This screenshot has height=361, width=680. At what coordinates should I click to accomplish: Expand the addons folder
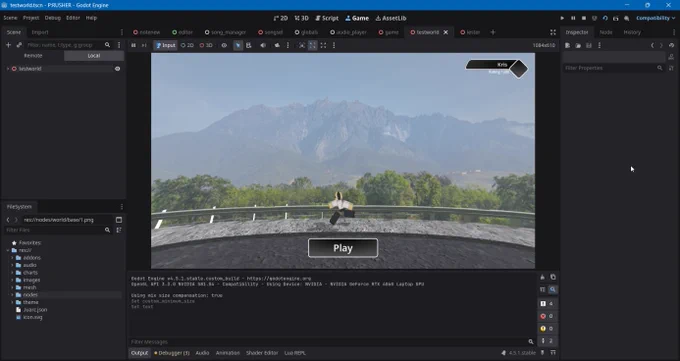coord(12,258)
